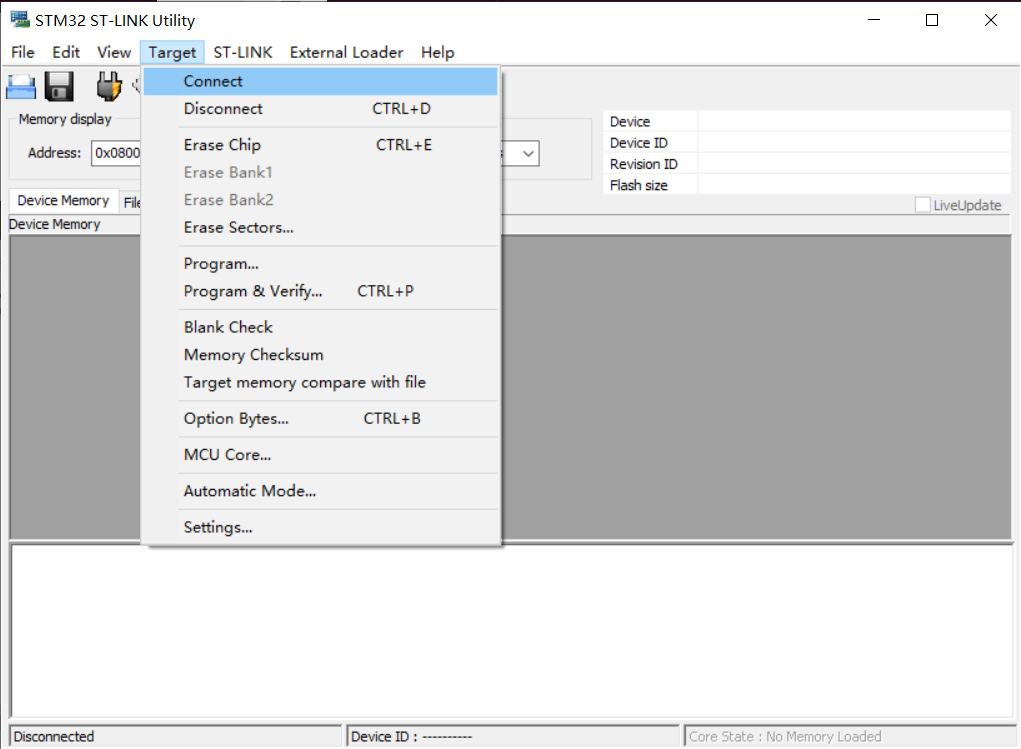Open a binary file using the open icon
This screenshot has height=749, width=1021.
click(x=20, y=86)
